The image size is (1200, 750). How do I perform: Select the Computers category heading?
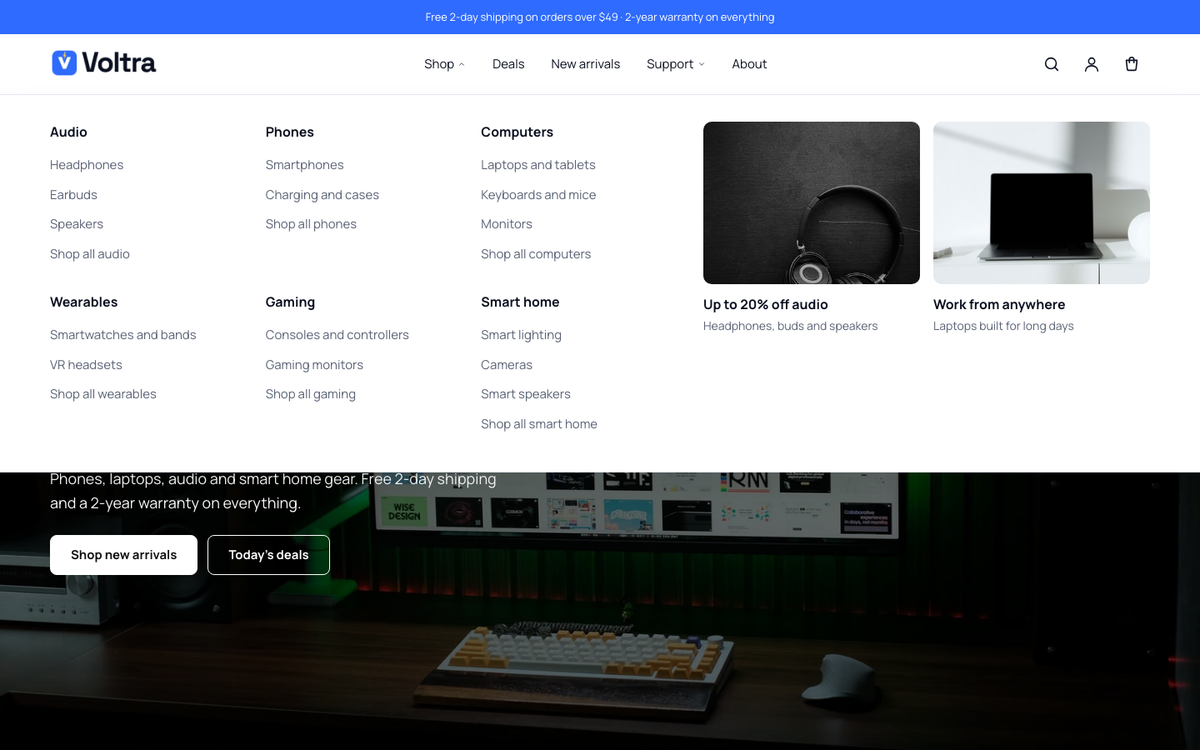click(x=517, y=132)
